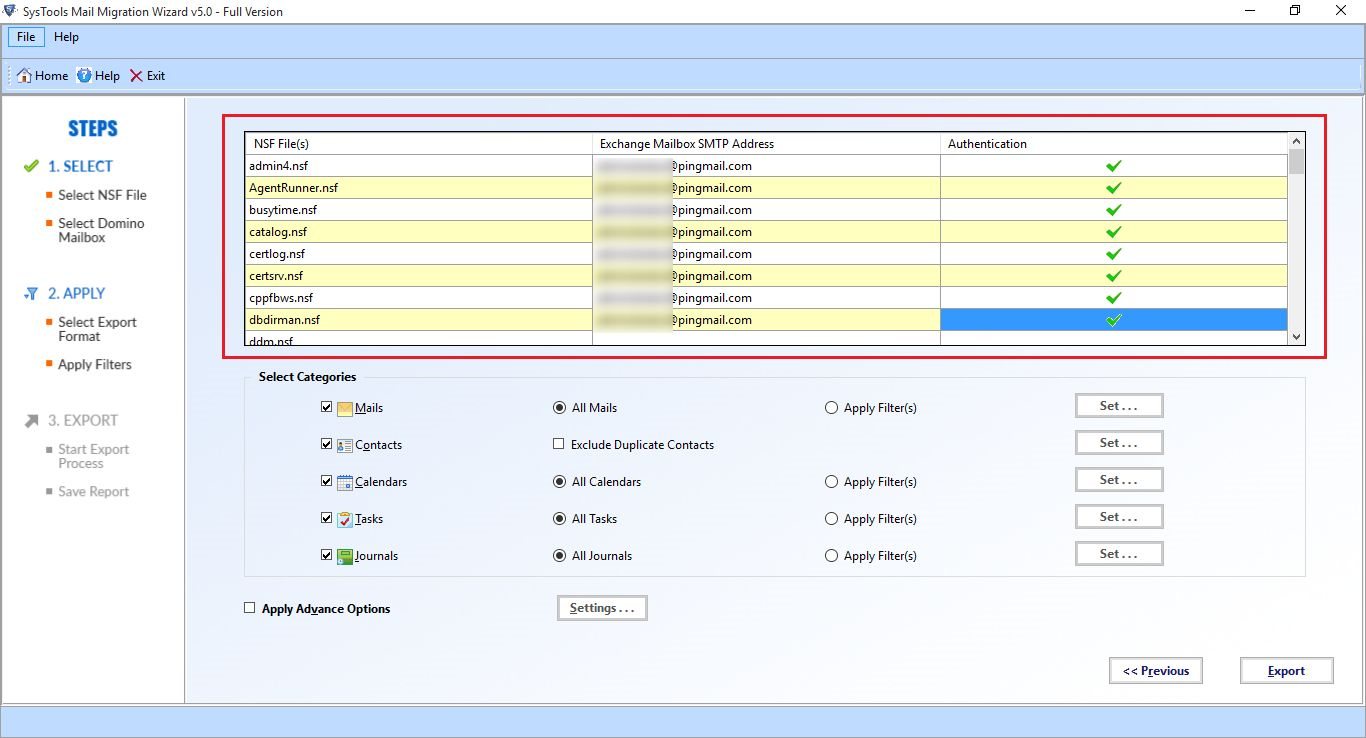Enable Exclude Duplicate Contacts checkbox
1366x738 pixels.
point(559,445)
